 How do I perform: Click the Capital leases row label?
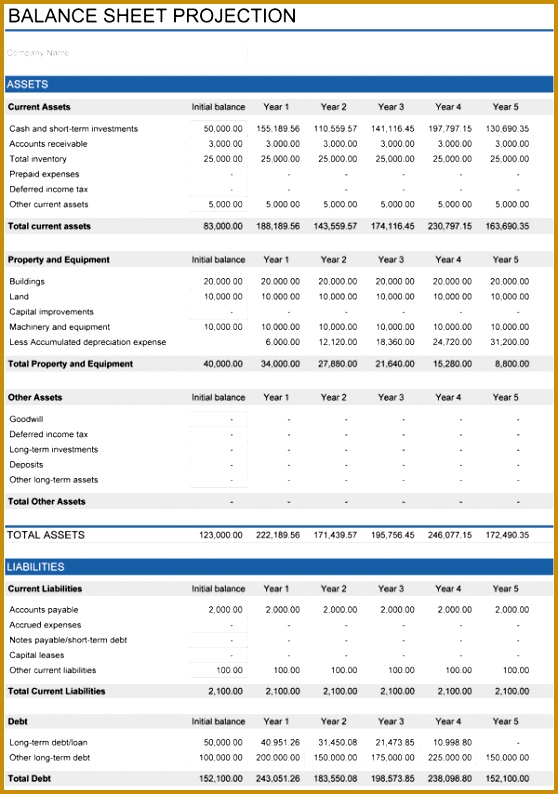[x=36, y=655]
